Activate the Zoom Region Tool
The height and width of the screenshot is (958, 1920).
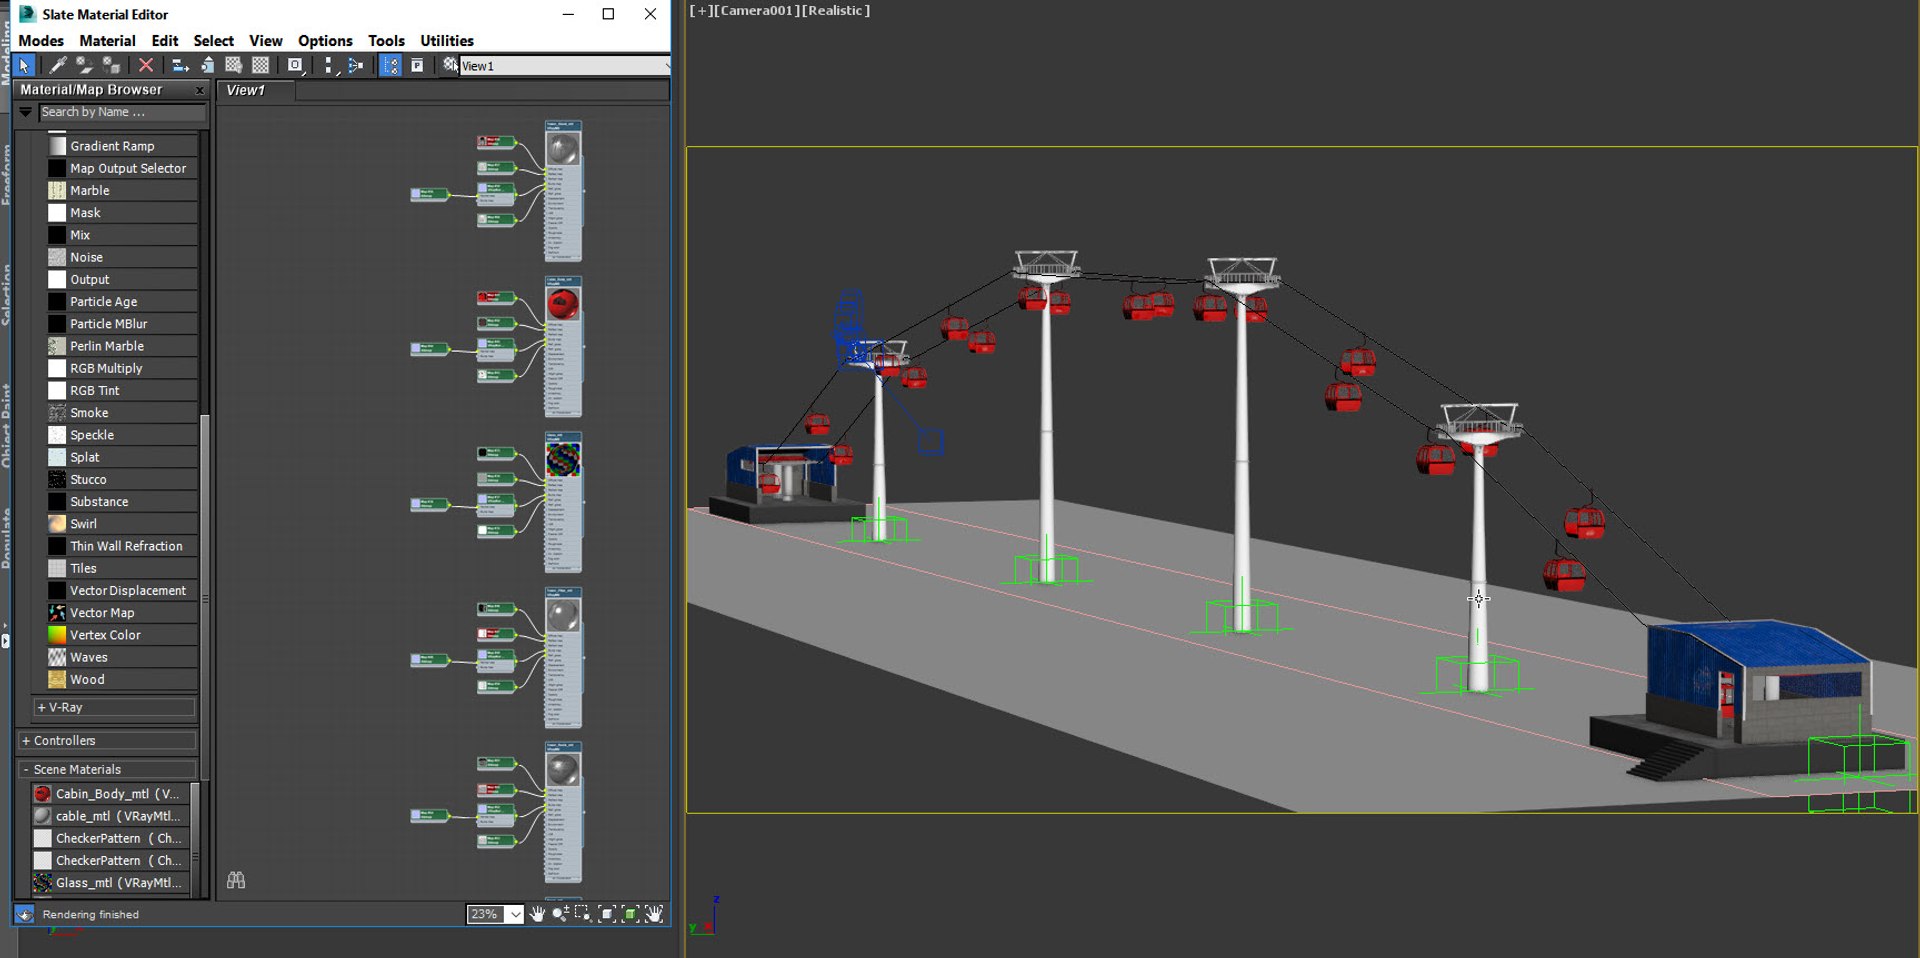583,913
